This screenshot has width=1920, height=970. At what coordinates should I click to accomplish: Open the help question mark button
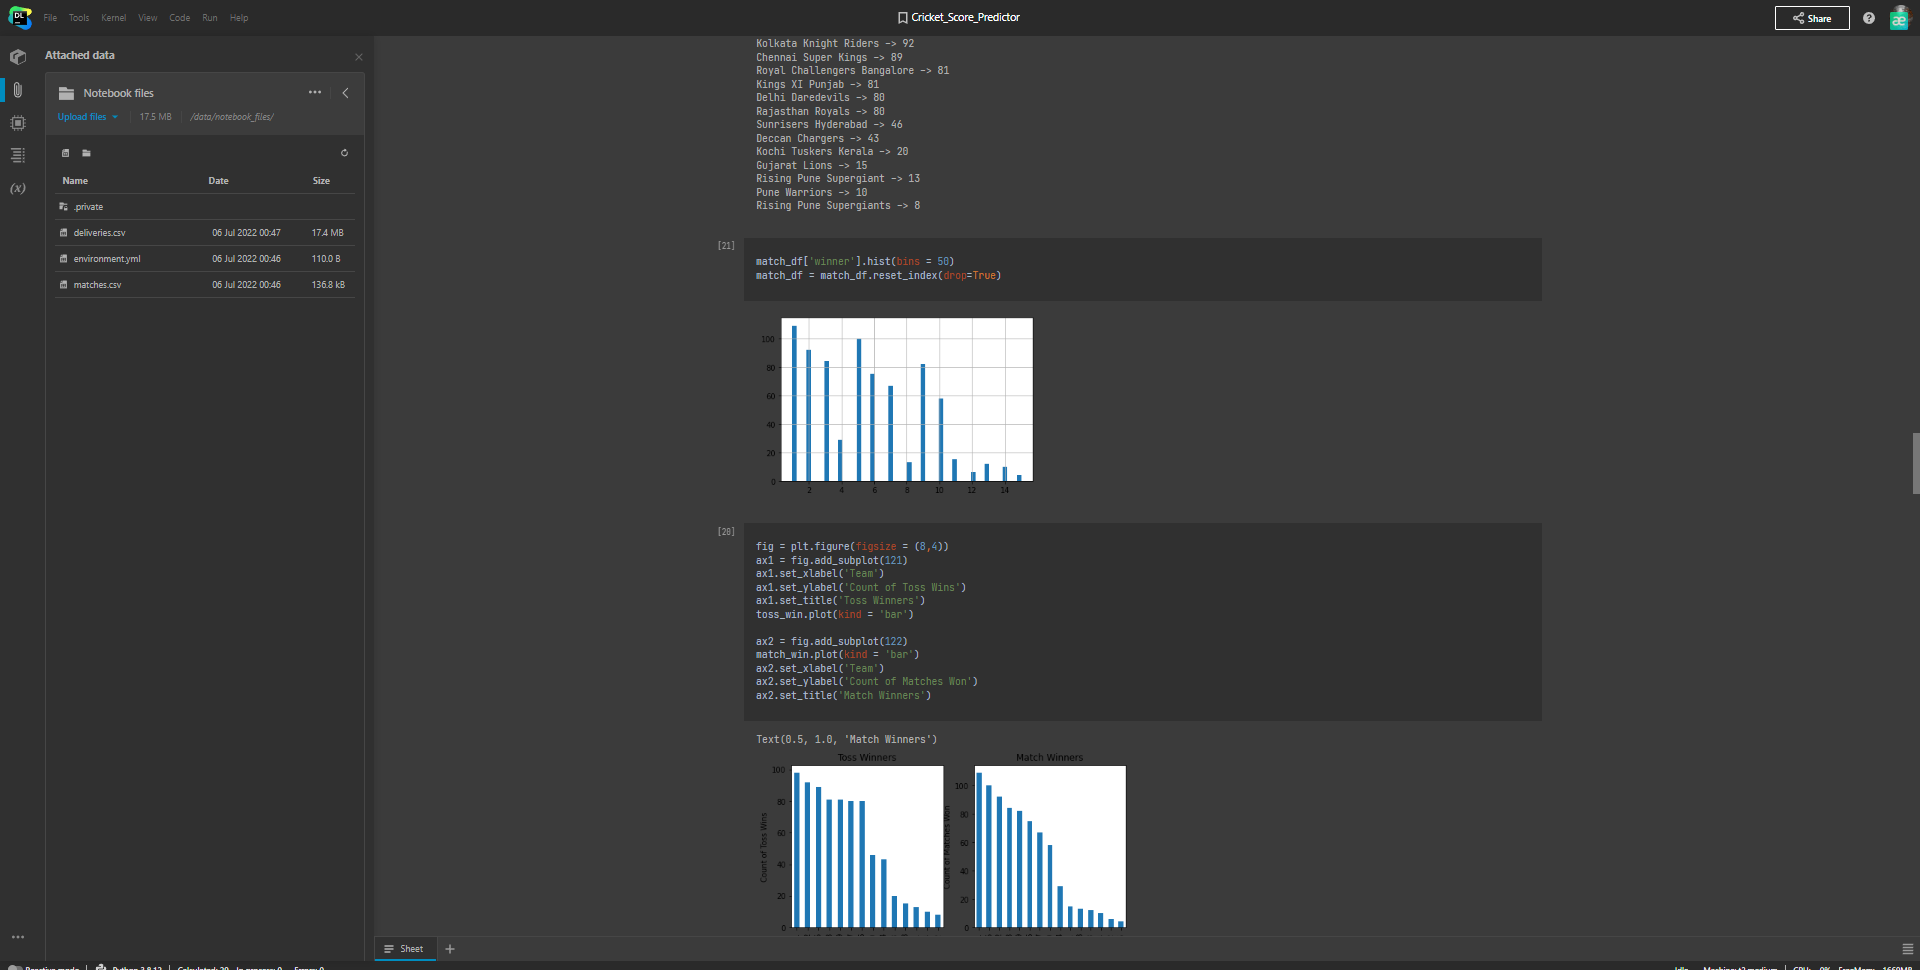click(1868, 18)
